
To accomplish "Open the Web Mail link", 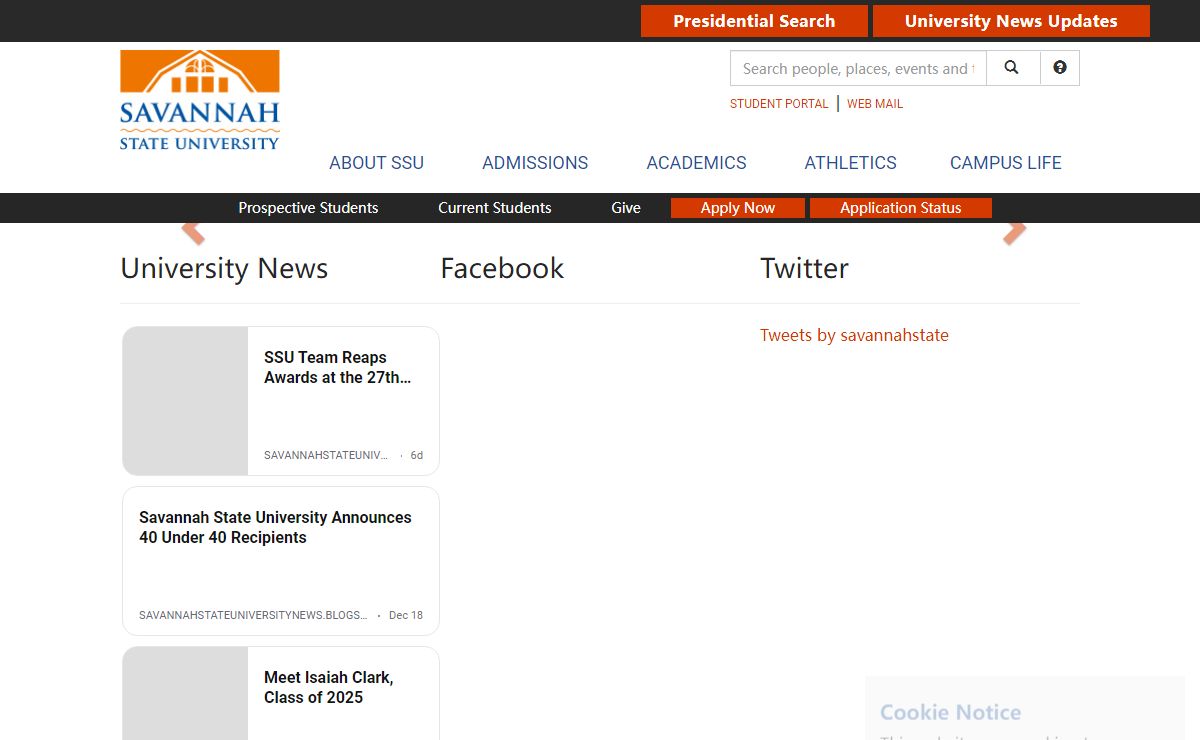I will pos(875,104).
